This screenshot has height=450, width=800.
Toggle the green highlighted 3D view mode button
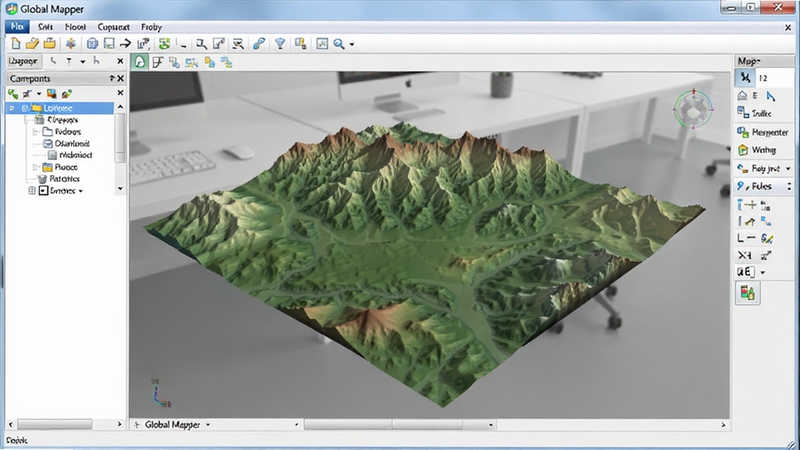[139, 62]
